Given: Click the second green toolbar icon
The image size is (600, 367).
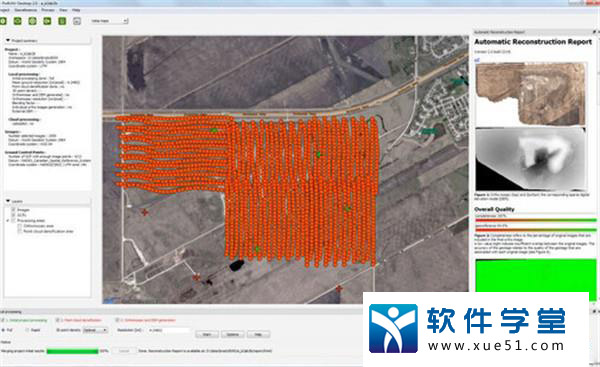Looking at the screenshot, I should [x=18, y=21].
